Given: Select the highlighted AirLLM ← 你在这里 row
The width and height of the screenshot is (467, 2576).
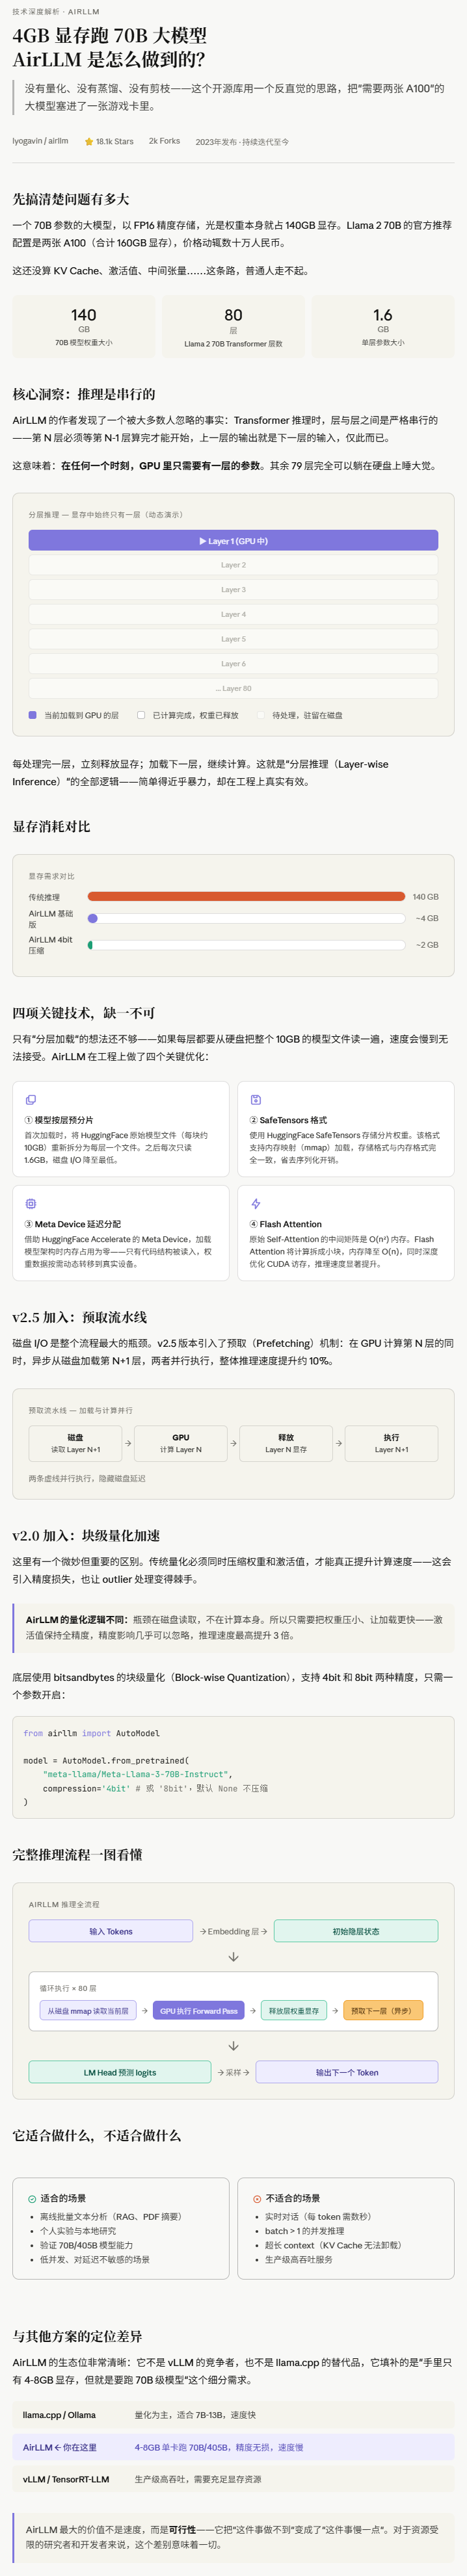Looking at the screenshot, I should pyautogui.click(x=233, y=2447).
